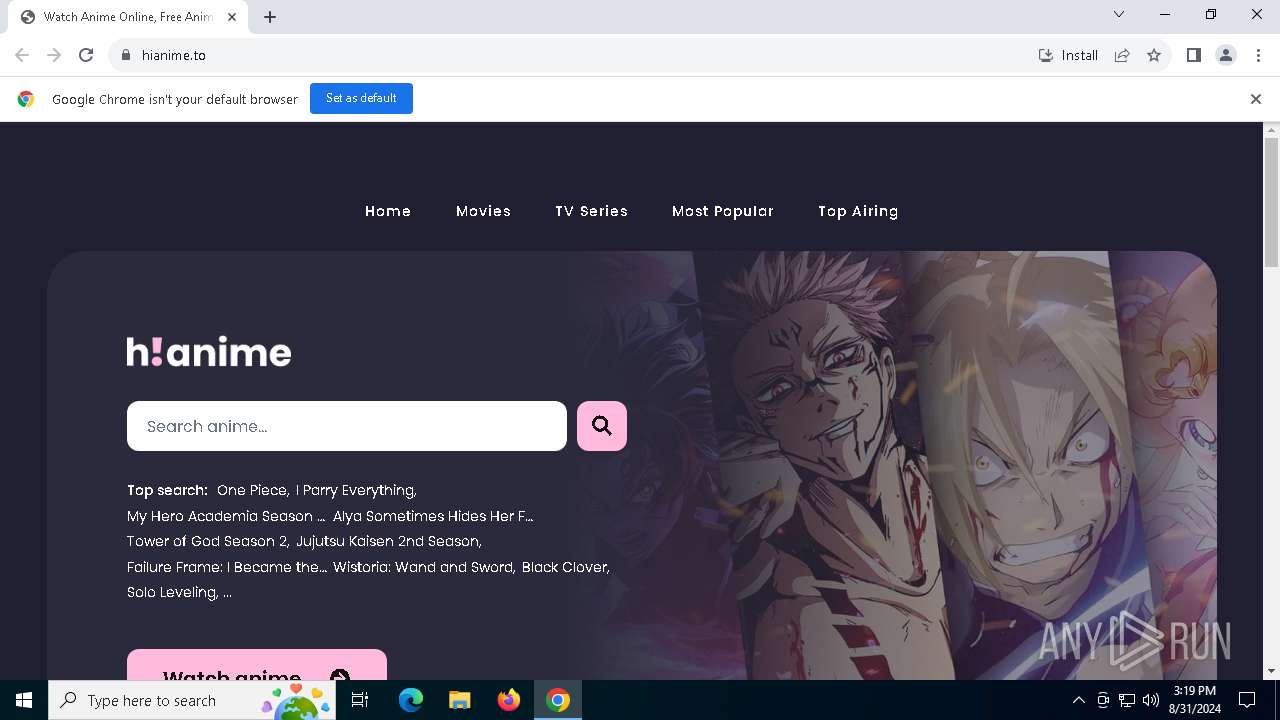Show hidden system tray icons
The height and width of the screenshot is (720, 1280).
point(1078,700)
